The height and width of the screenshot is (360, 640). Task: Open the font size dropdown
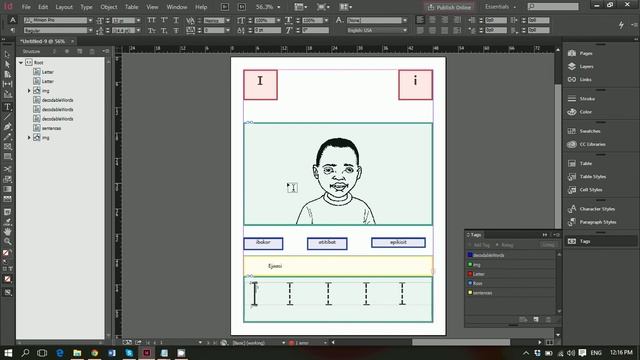click(138, 20)
